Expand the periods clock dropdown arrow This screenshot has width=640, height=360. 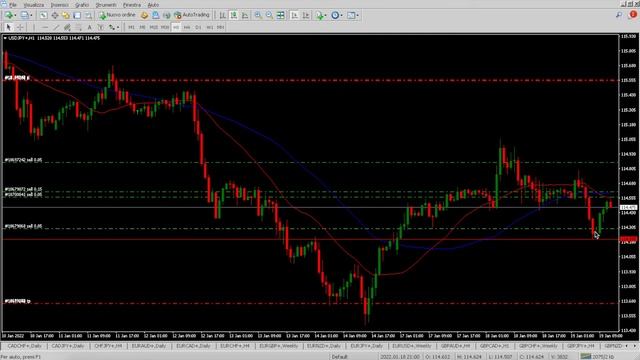[x=342, y=16]
